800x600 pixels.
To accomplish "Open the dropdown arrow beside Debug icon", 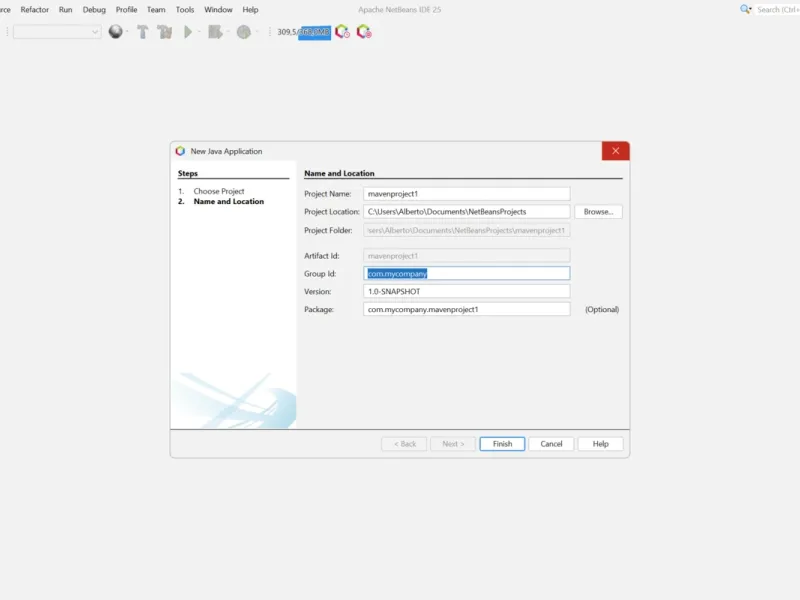I will (x=228, y=32).
